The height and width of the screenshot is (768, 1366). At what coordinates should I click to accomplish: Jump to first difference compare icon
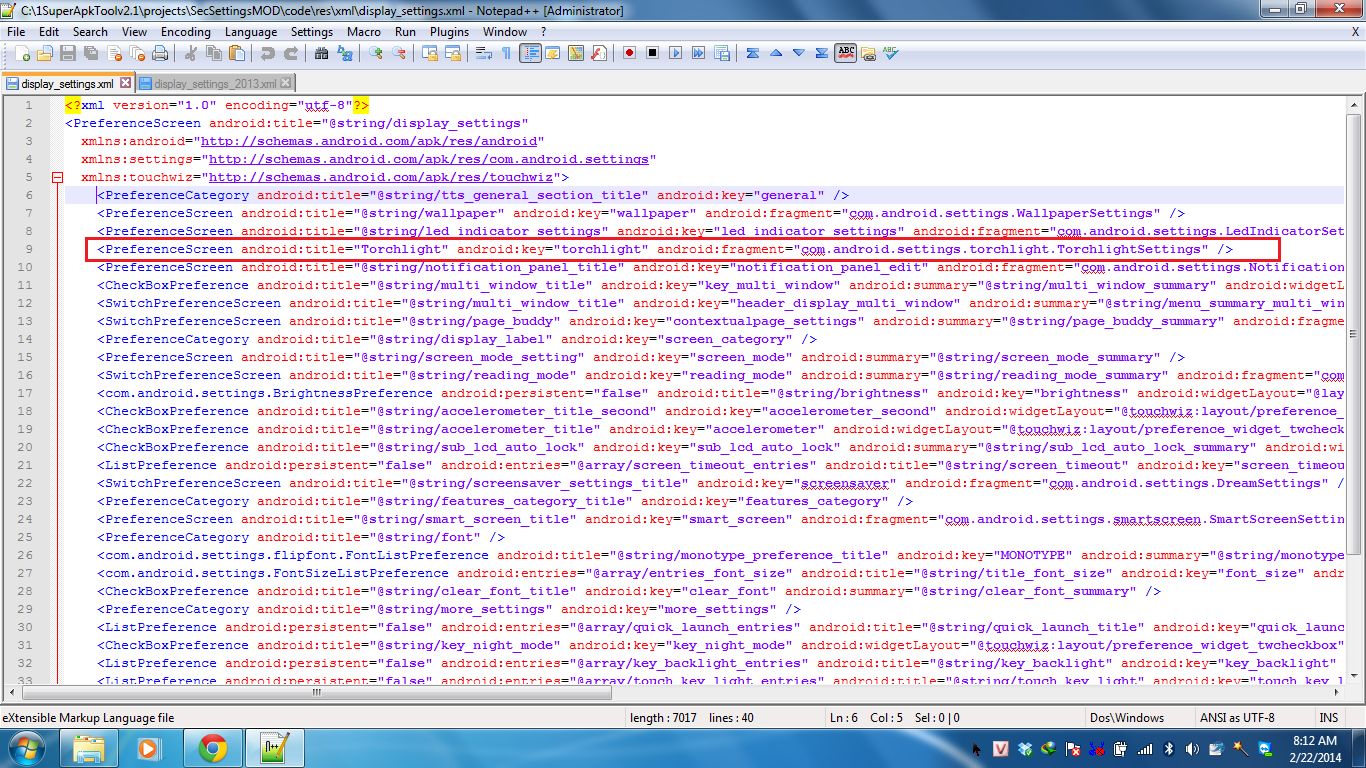pos(752,53)
